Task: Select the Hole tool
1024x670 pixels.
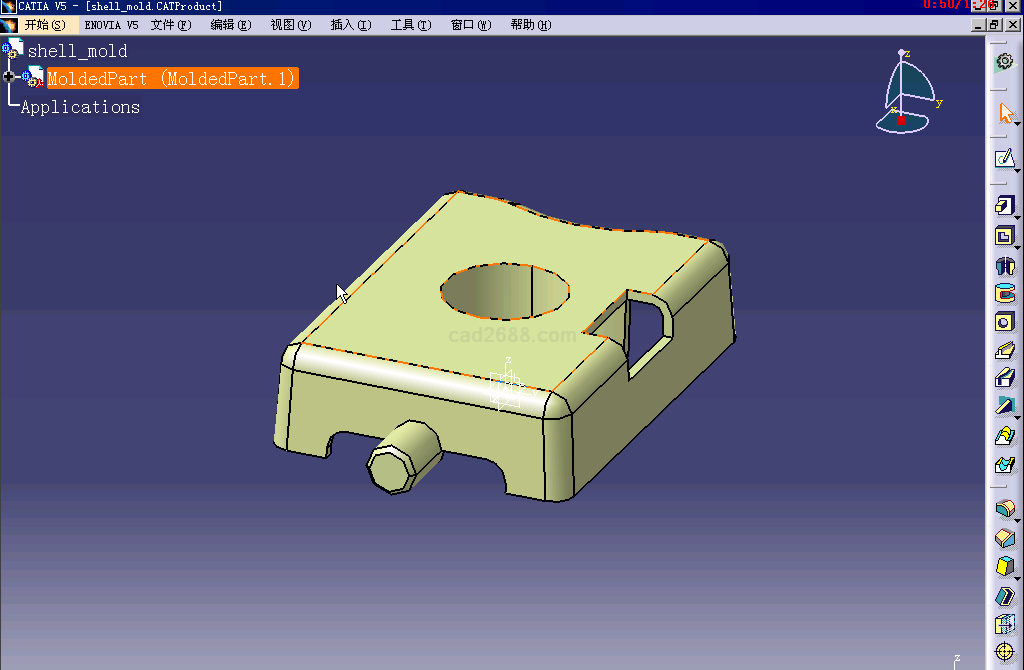Action: [1004, 322]
